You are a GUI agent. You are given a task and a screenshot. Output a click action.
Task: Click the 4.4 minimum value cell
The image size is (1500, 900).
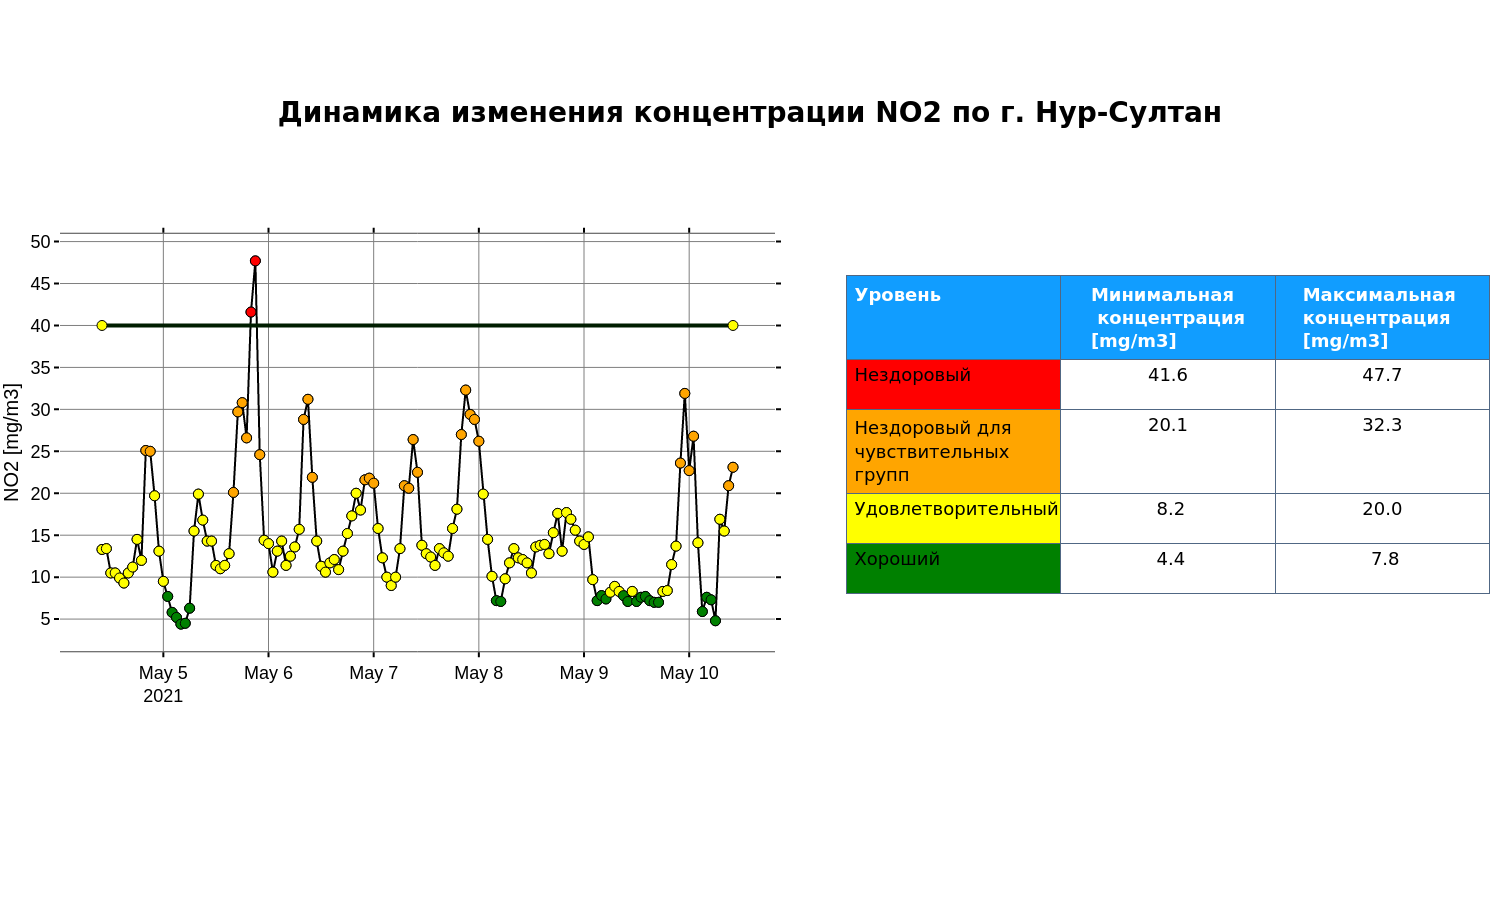tap(1168, 568)
